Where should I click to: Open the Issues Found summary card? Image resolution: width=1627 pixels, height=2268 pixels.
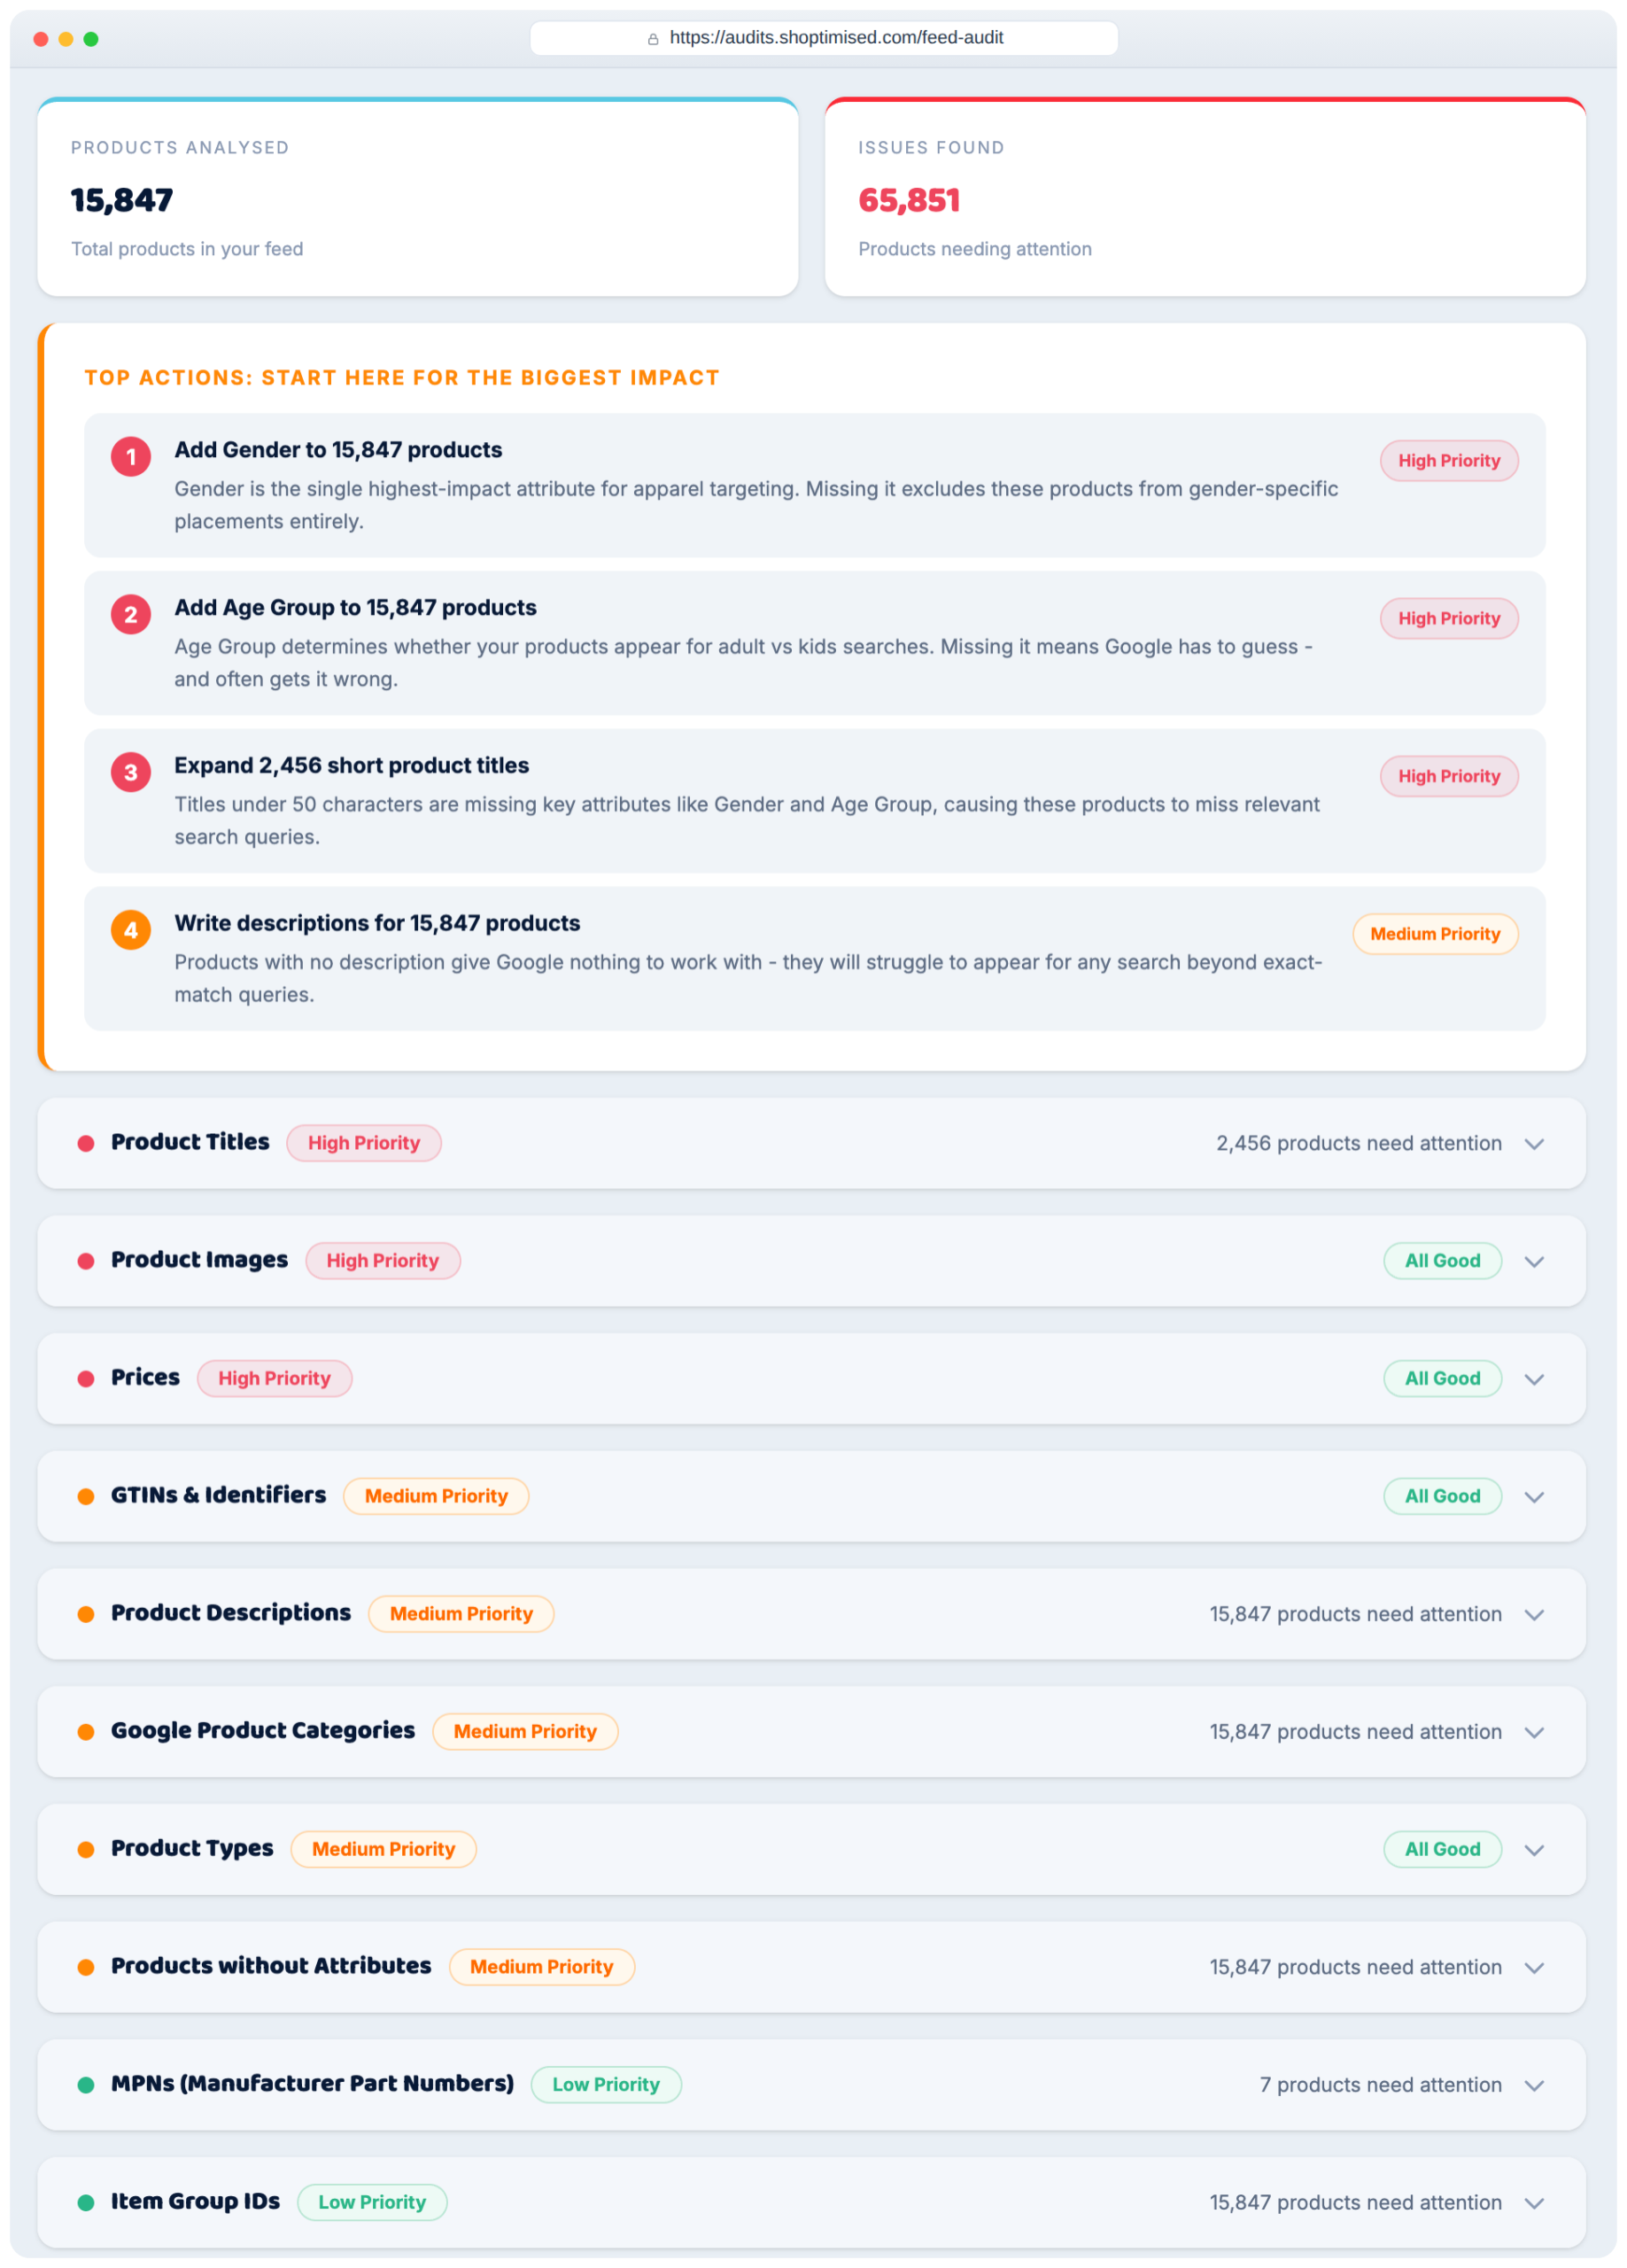pyautogui.click(x=1205, y=197)
